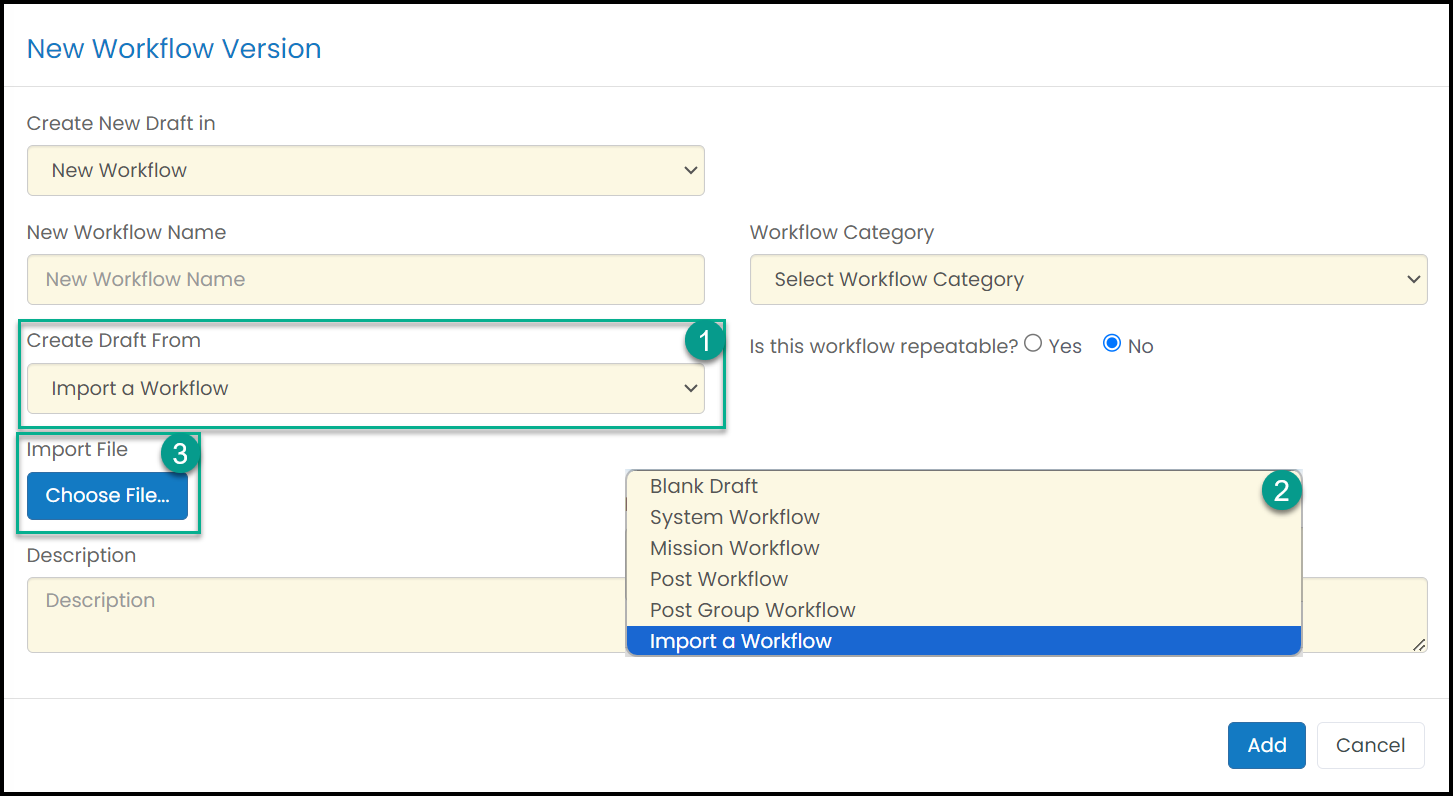Click the New Workflow Version title
The width and height of the screenshot is (1453, 796).
(x=174, y=49)
